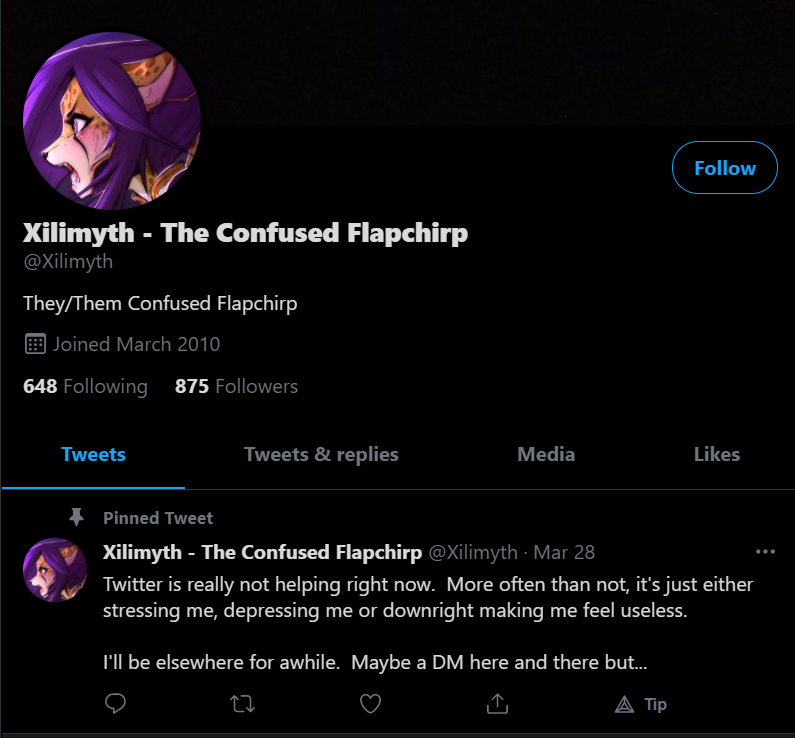Switch to Tweets & replies tab

pos(321,454)
